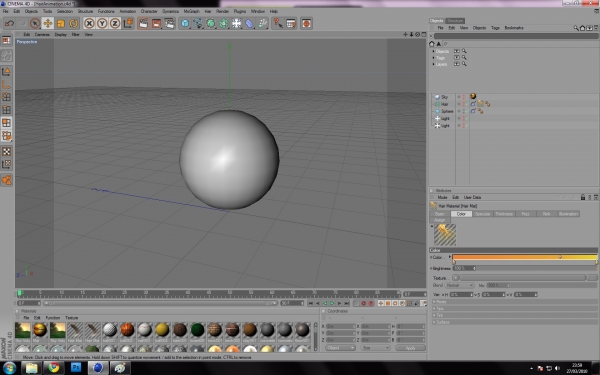600x375 pixels.
Task: Open the Kink tab in Attributes
Action: (x=546, y=214)
